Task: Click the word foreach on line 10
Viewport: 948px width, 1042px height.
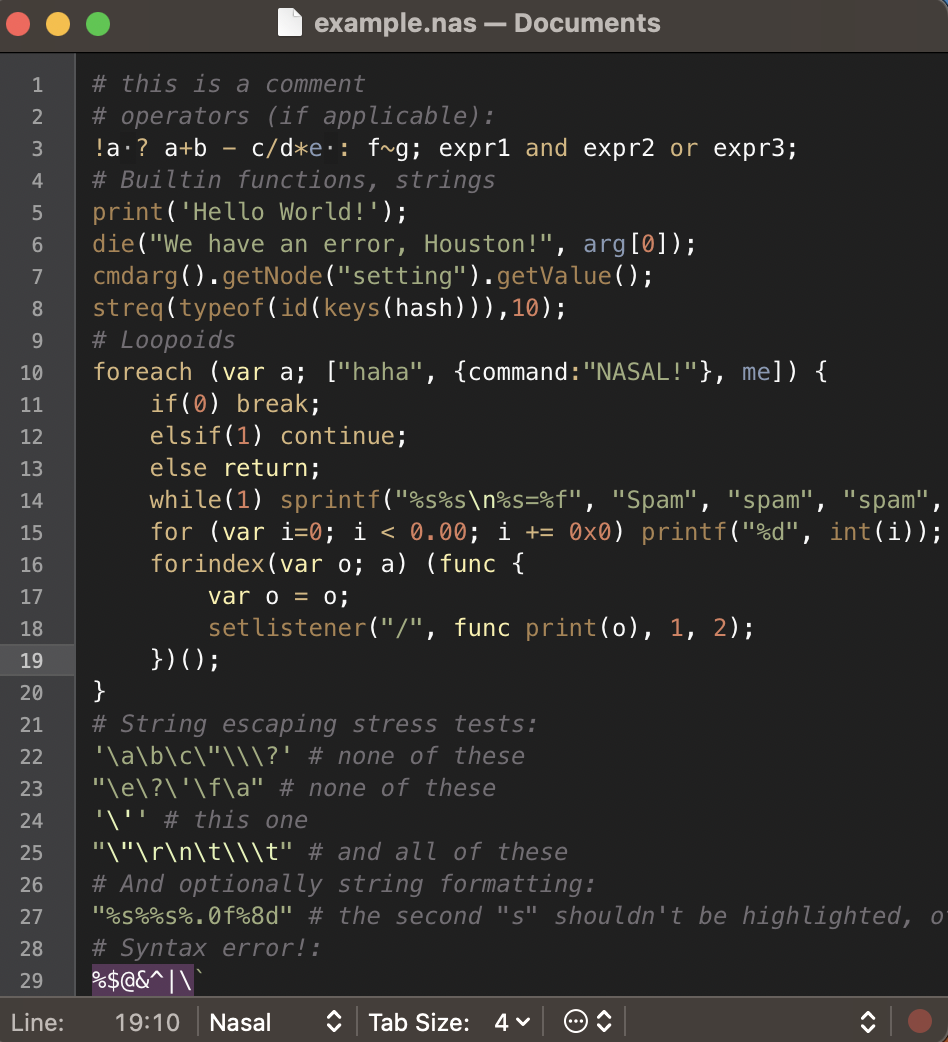Action: tap(142, 371)
